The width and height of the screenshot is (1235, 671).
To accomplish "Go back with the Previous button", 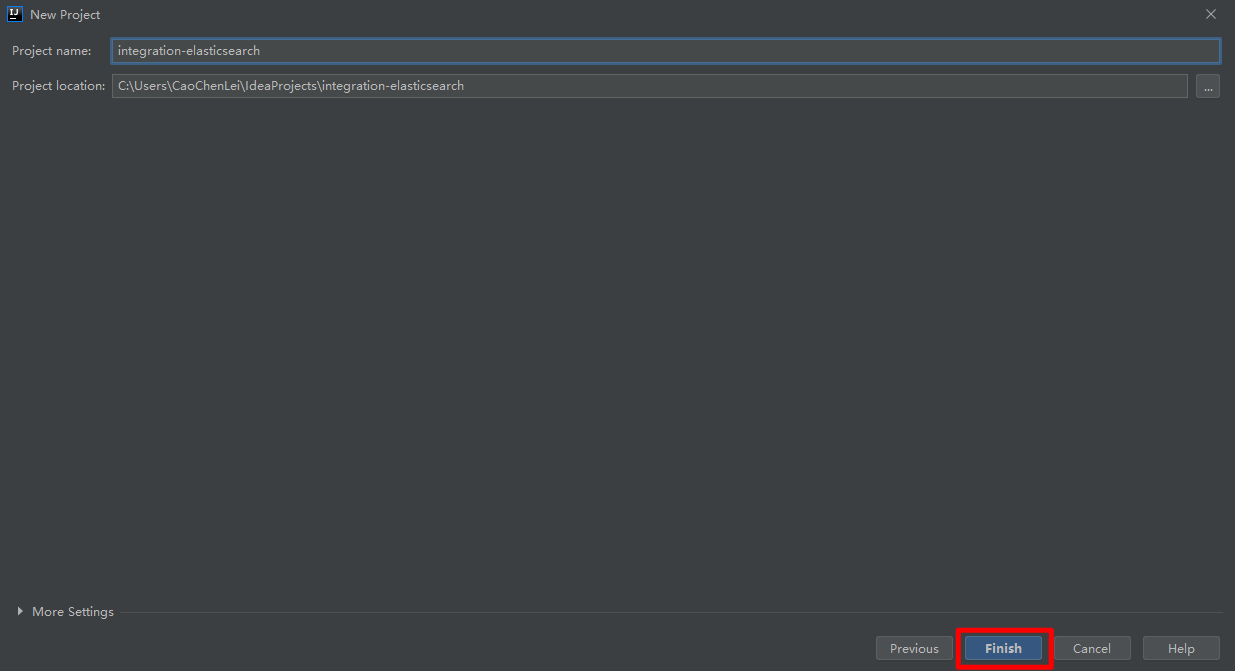I will 914,648.
